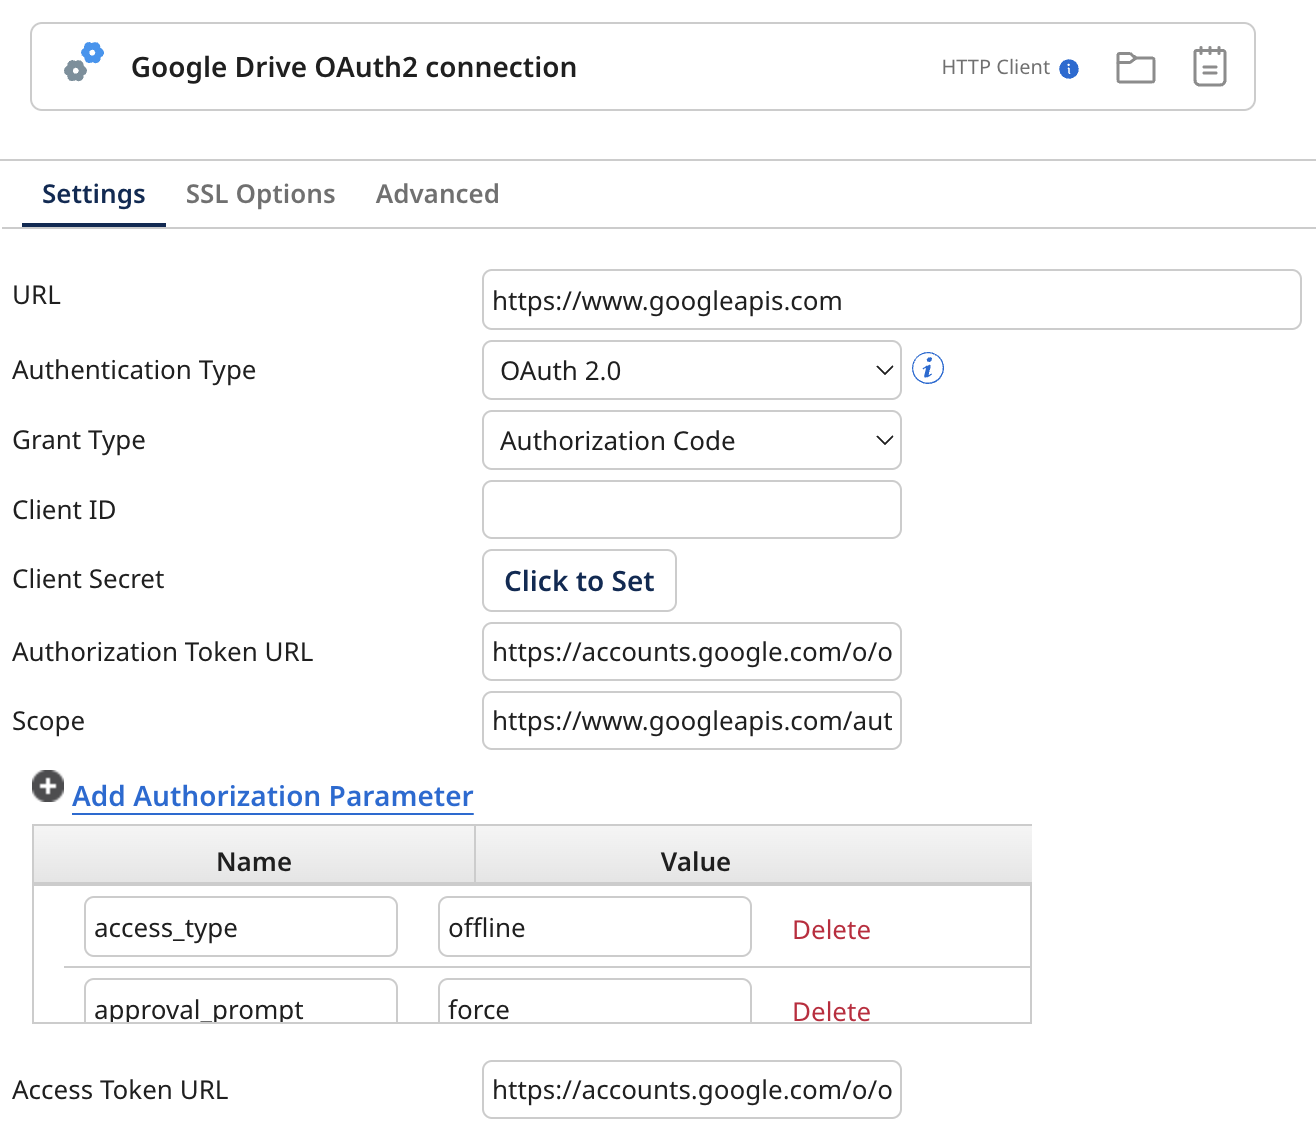This screenshot has width=1316, height=1126.
Task: Click the gears connector icon
Action: coord(83,63)
